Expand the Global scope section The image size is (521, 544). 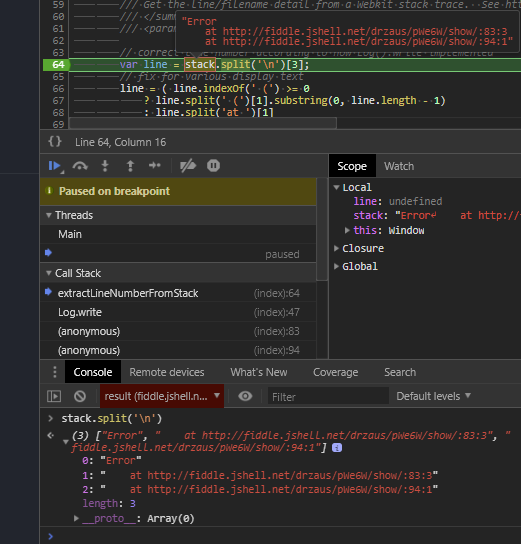pos(336,266)
